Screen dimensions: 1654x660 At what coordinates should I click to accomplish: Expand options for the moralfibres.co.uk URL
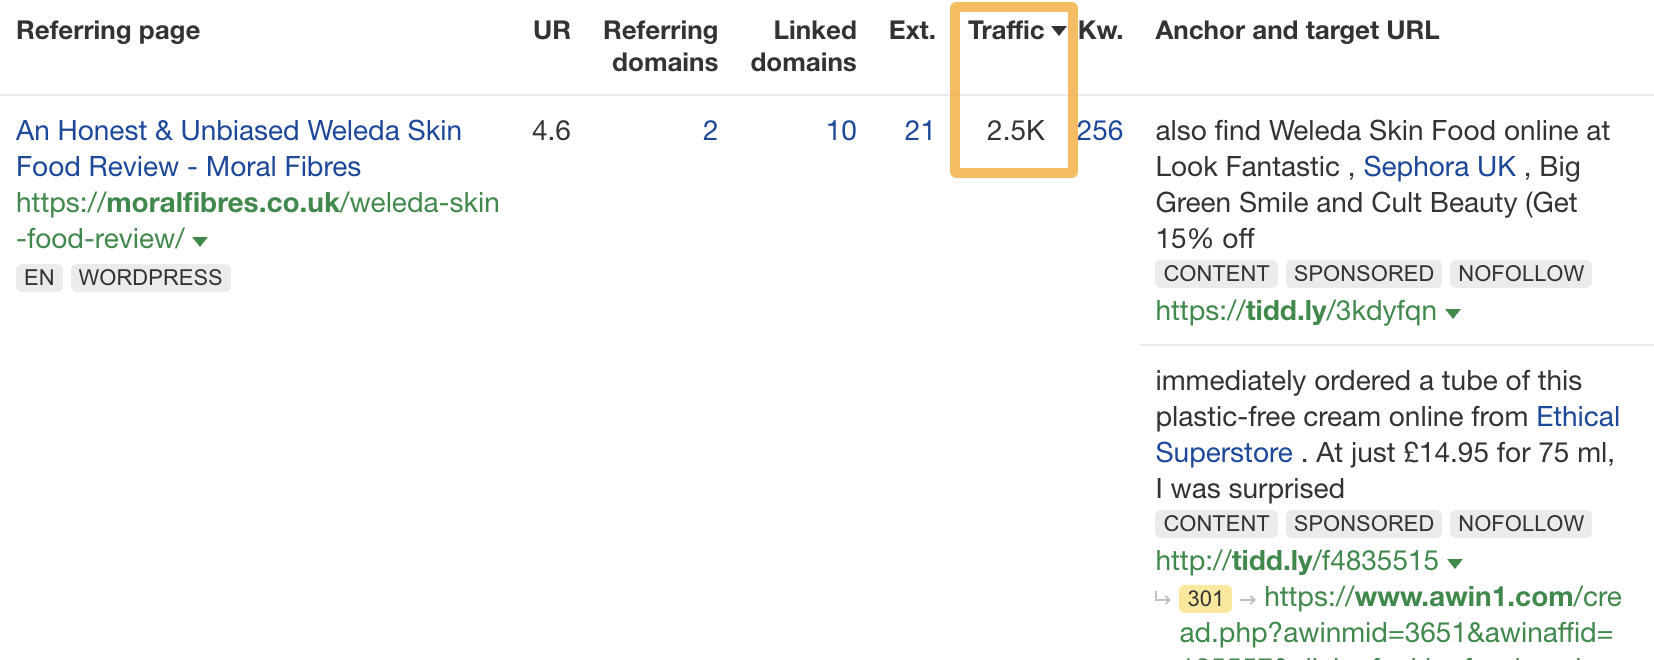(198, 239)
